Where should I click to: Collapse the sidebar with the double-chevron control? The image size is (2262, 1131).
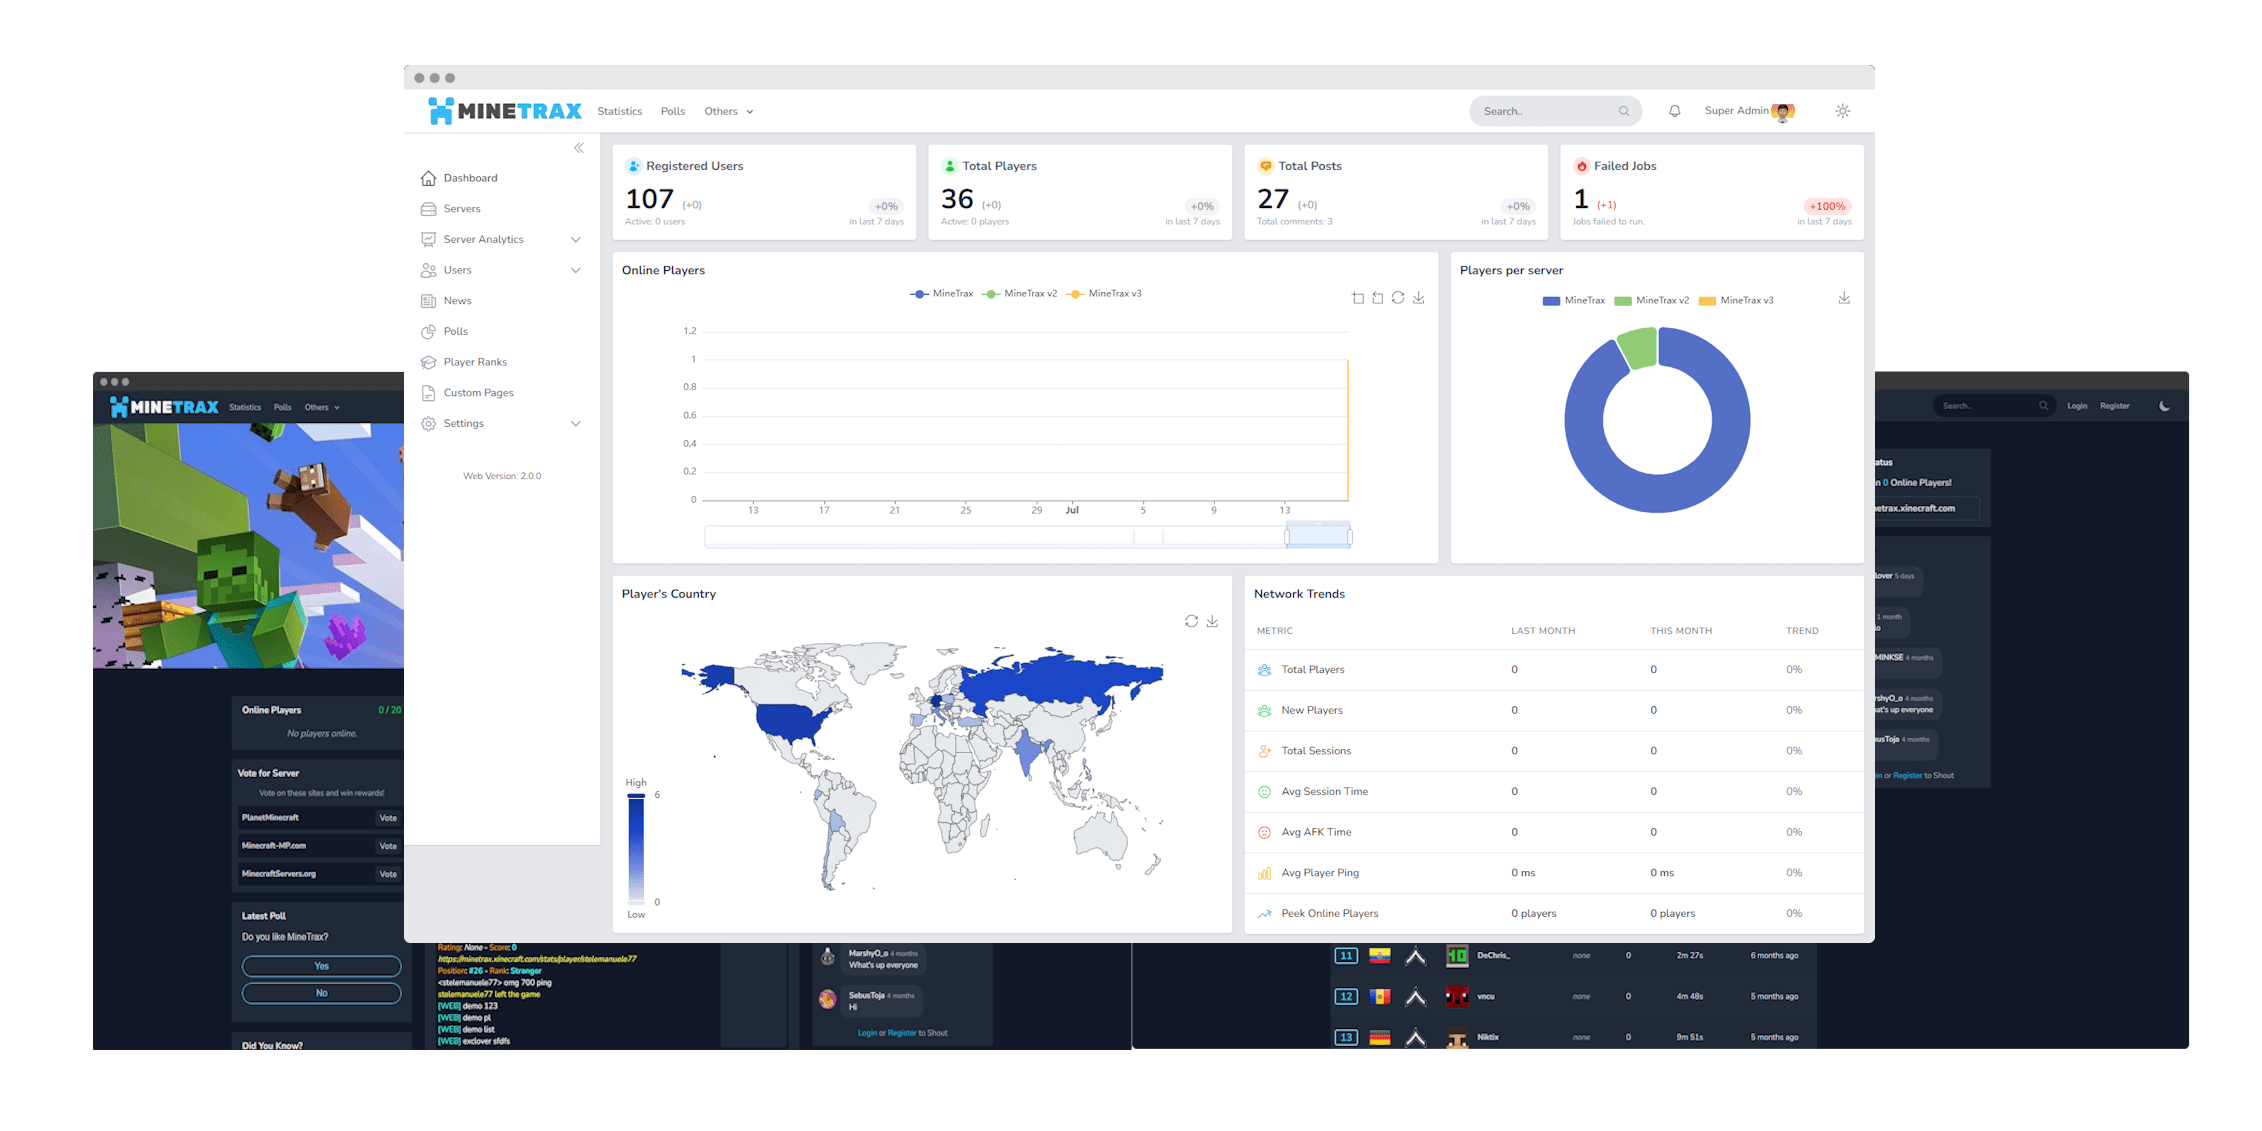pyautogui.click(x=578, y=147)
